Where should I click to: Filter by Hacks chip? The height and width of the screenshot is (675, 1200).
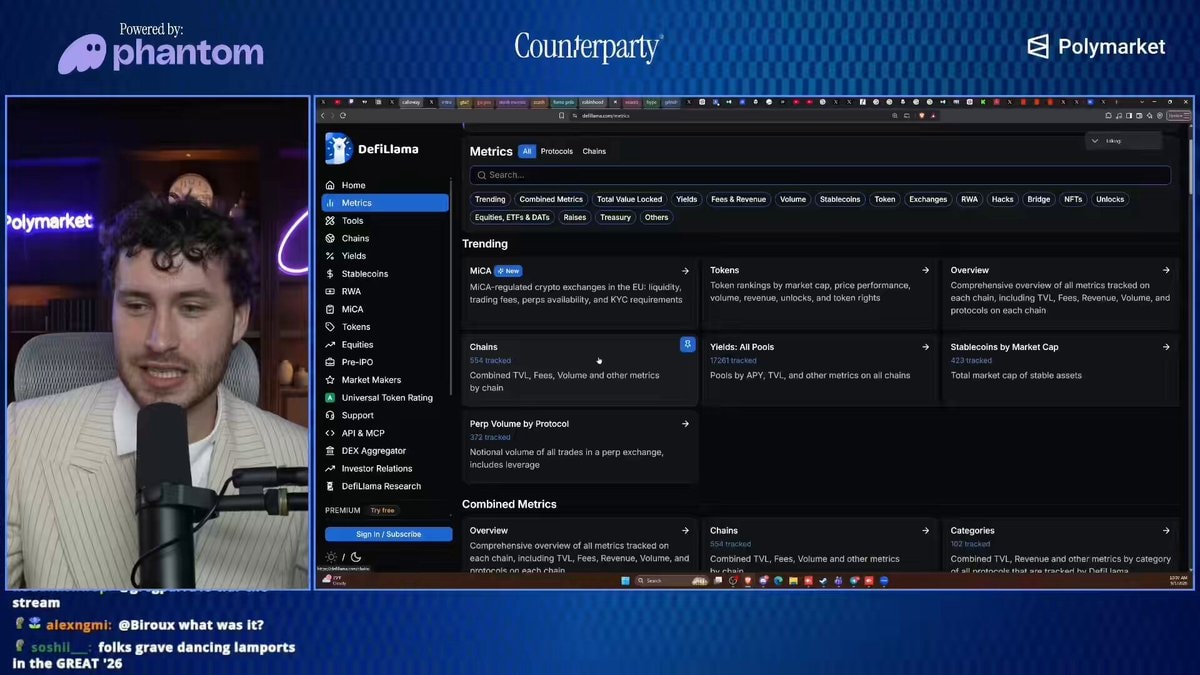point(1003,199)
